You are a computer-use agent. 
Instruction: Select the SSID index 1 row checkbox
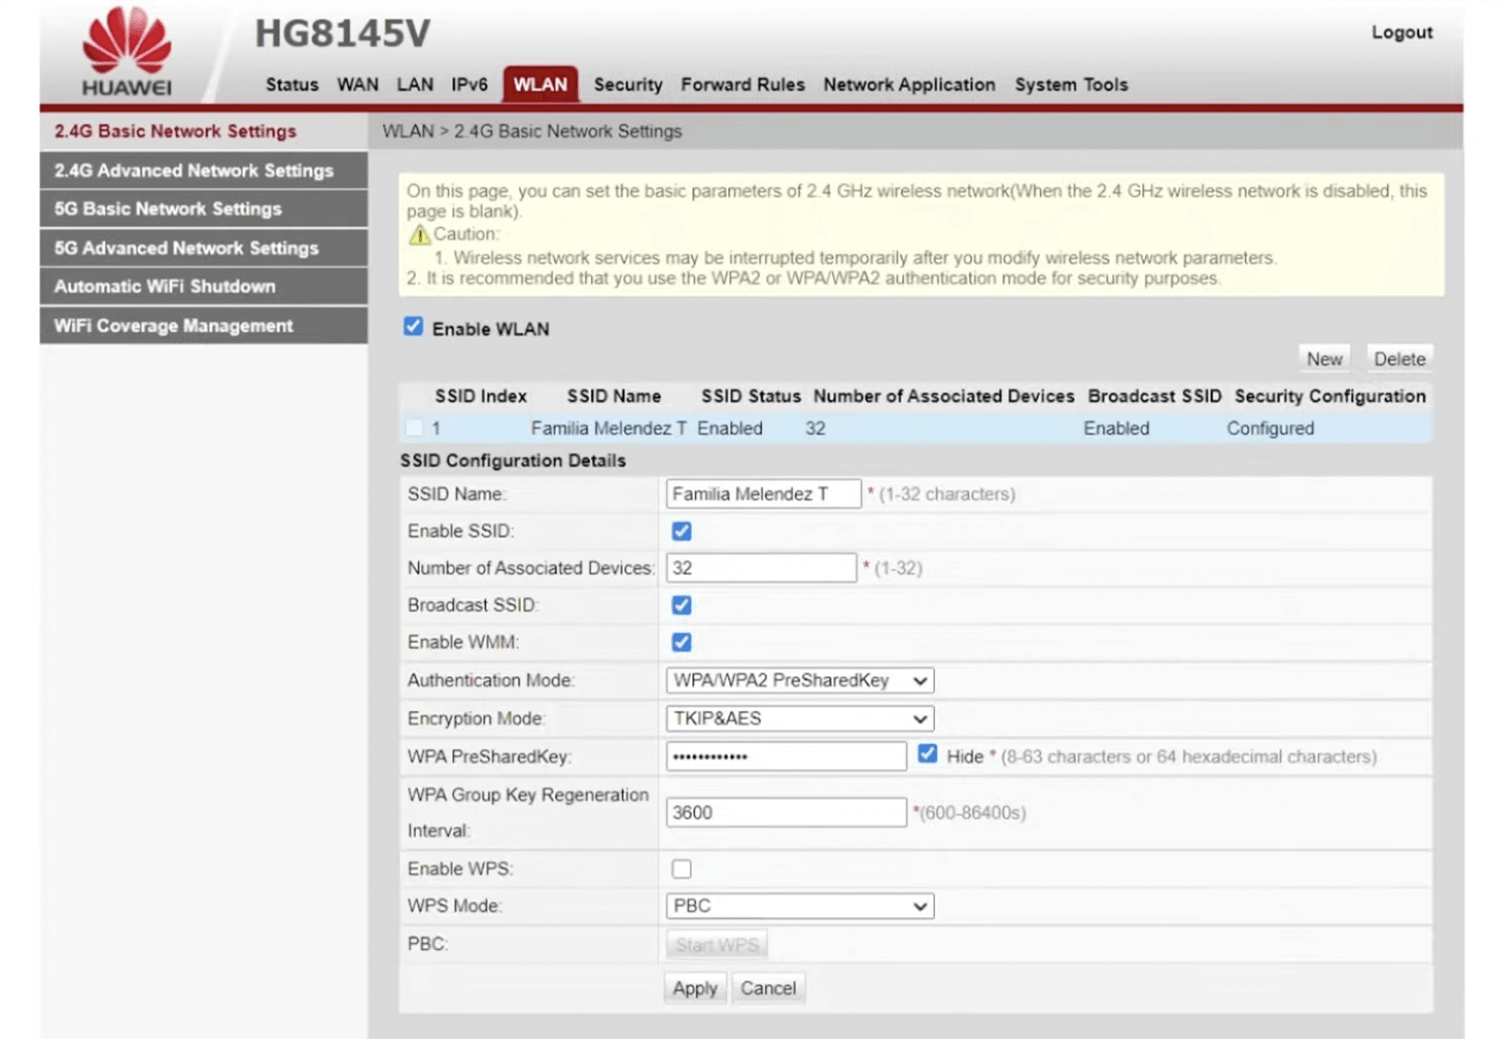(x=414, y=428)
